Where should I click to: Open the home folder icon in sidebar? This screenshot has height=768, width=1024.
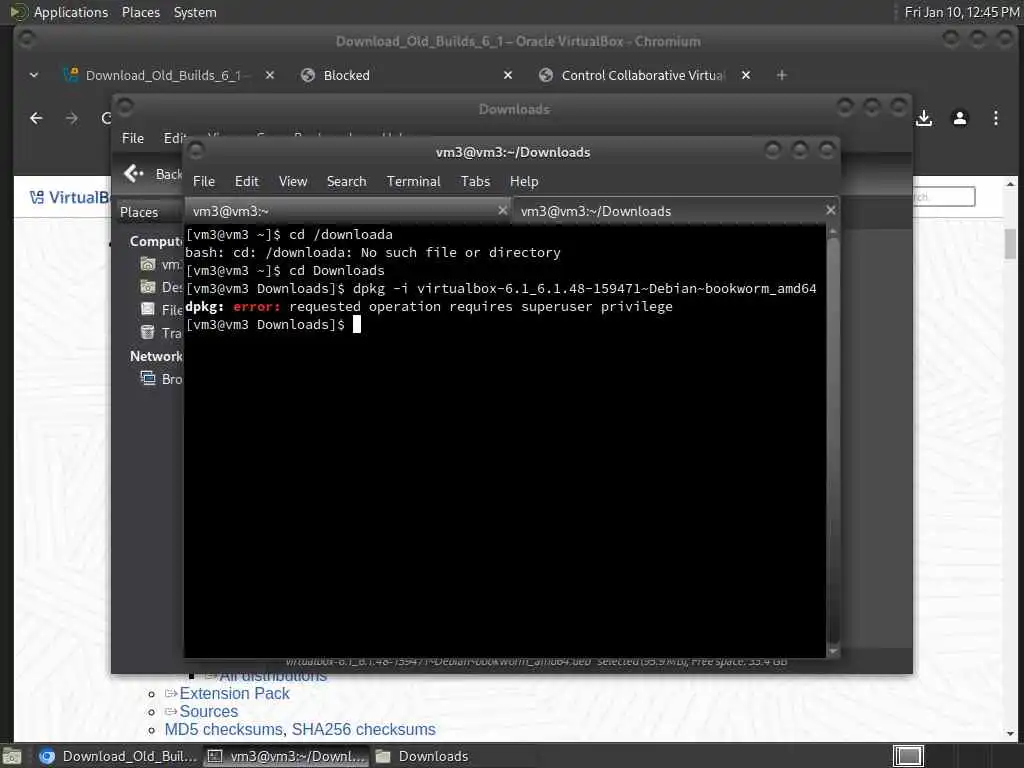pos(148,264)
